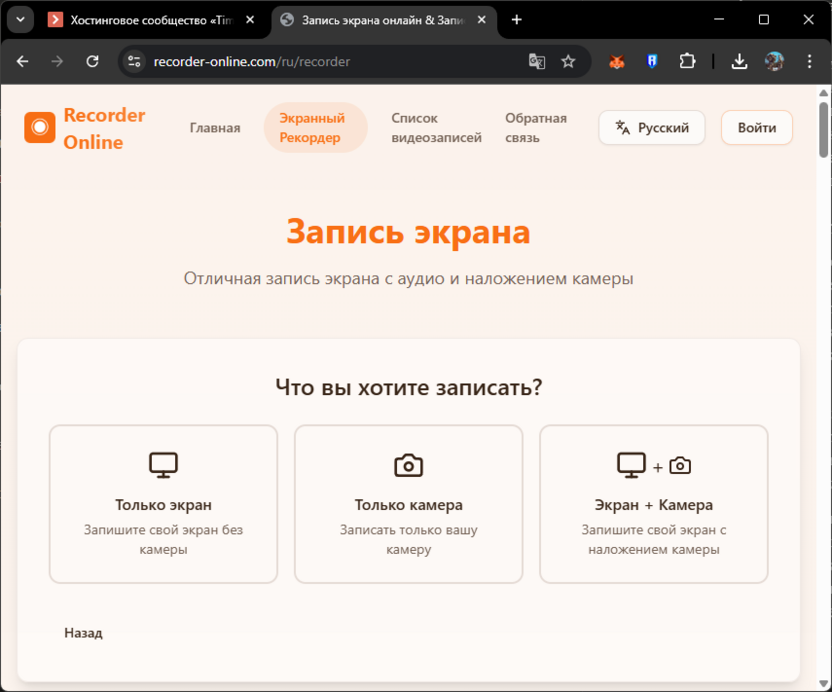Select the monitor icon on «Только экран» card
Viewport: 832px width, 692px height.
(162, 464)
